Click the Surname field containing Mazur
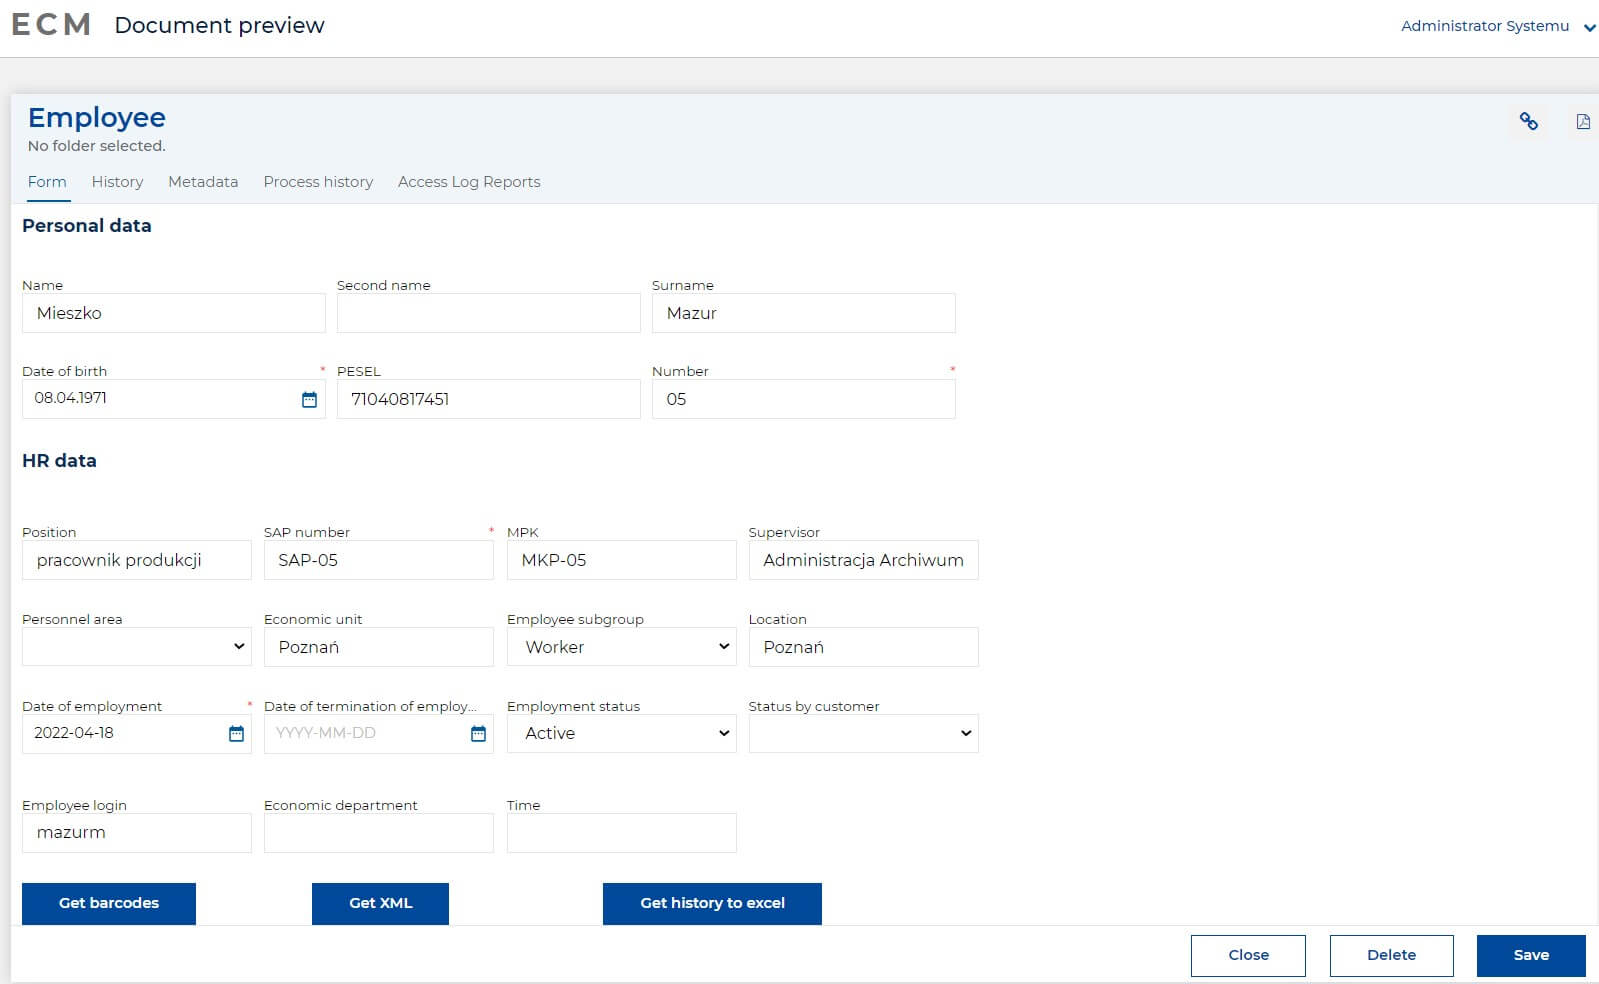This screenshot has width=1599, height=984. [804, 313]
